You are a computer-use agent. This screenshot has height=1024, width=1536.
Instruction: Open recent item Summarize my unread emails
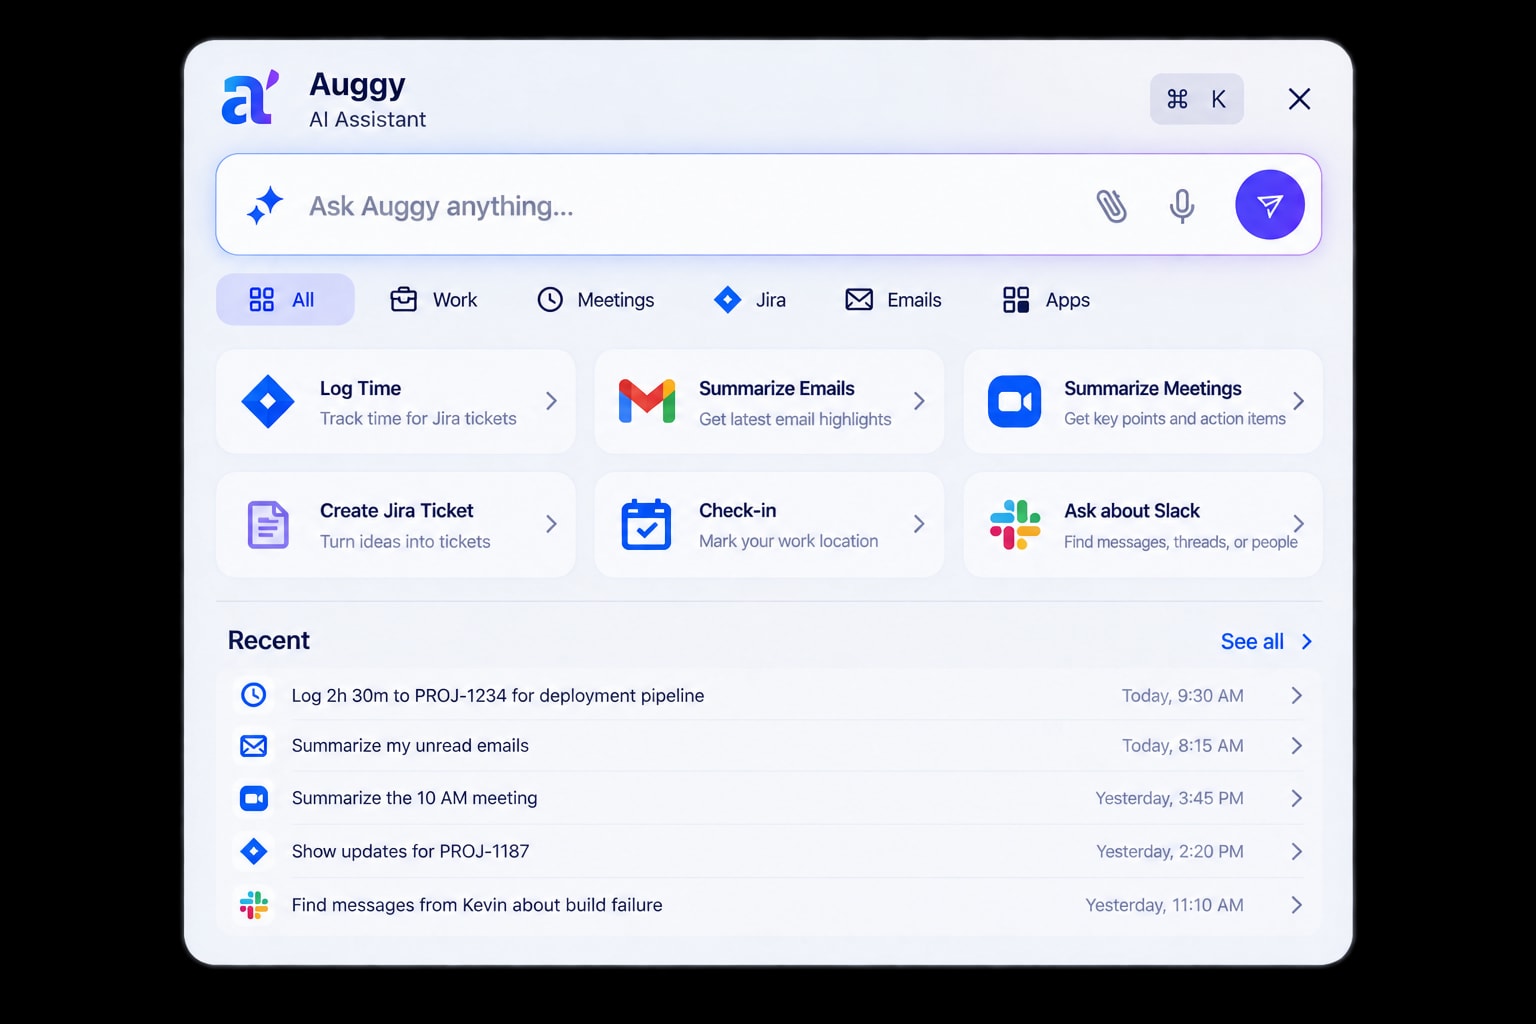(x=768, y=746)
